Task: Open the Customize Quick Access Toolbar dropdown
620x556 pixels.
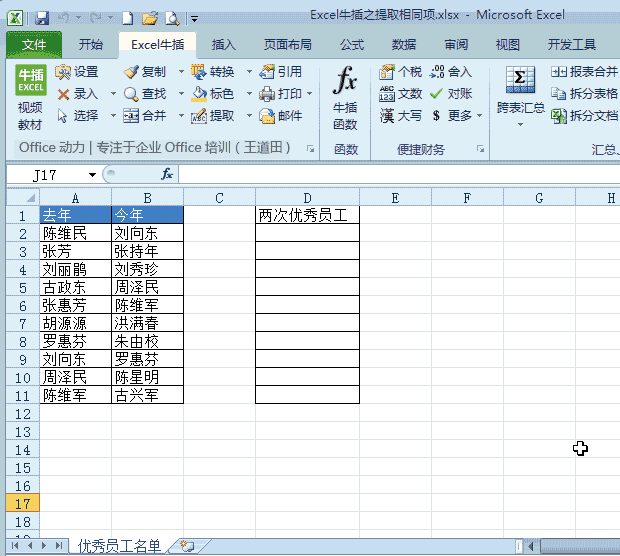Action: (194, 19)
